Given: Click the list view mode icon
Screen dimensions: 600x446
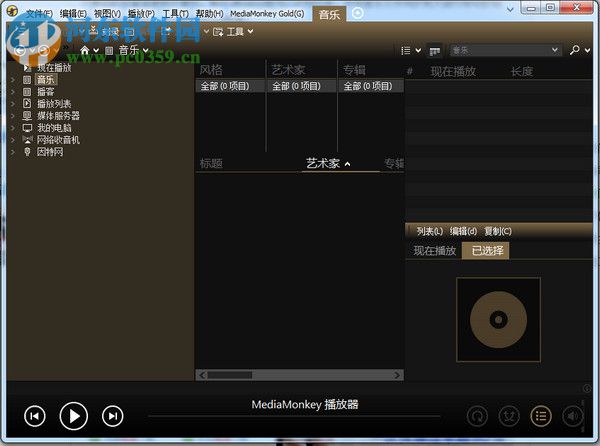Looking at the screenshot, I should point(406,50).
